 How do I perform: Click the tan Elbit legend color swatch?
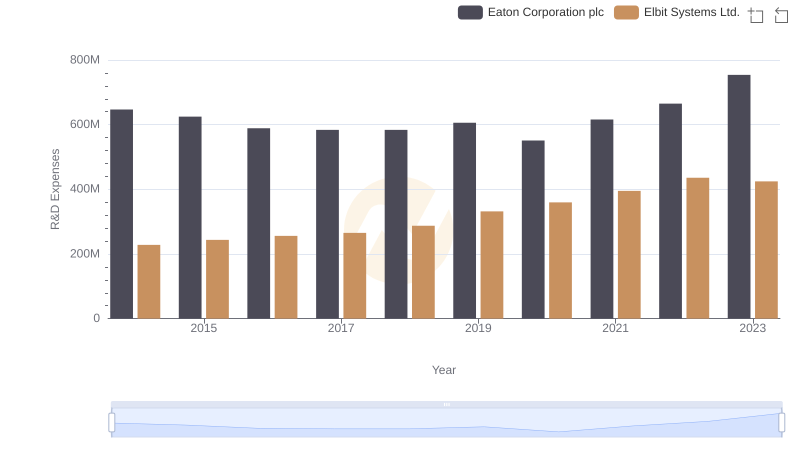[627, 12]
